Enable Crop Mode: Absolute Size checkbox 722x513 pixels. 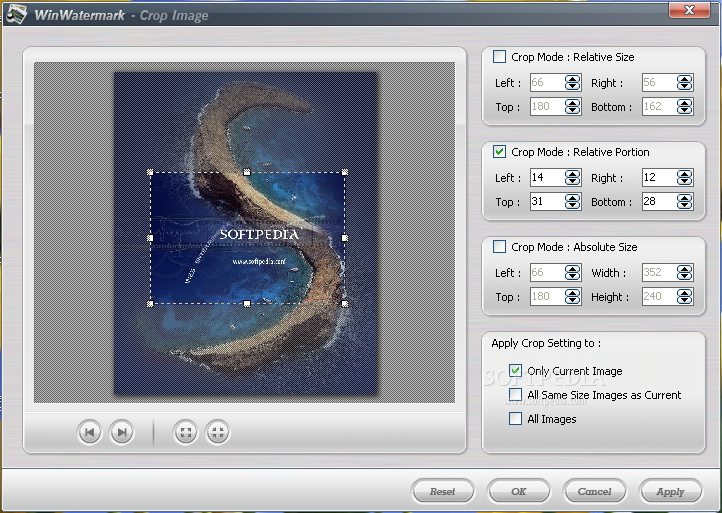click(x=500, y=247)
